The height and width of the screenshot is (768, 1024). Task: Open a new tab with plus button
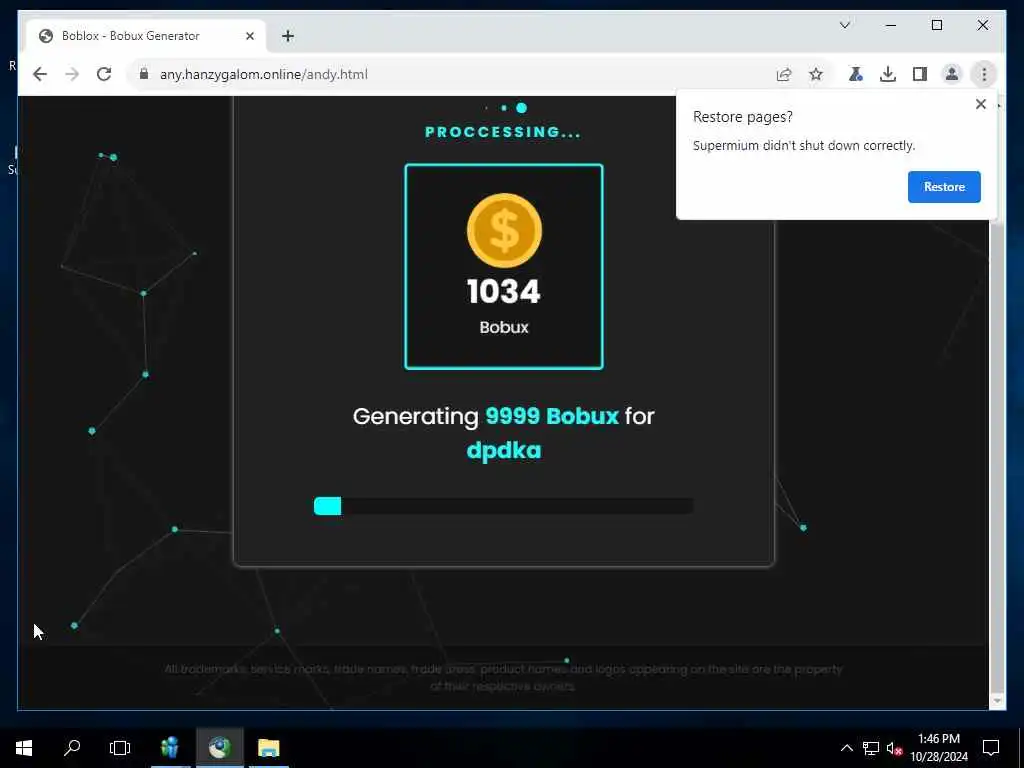coord(288,36)
